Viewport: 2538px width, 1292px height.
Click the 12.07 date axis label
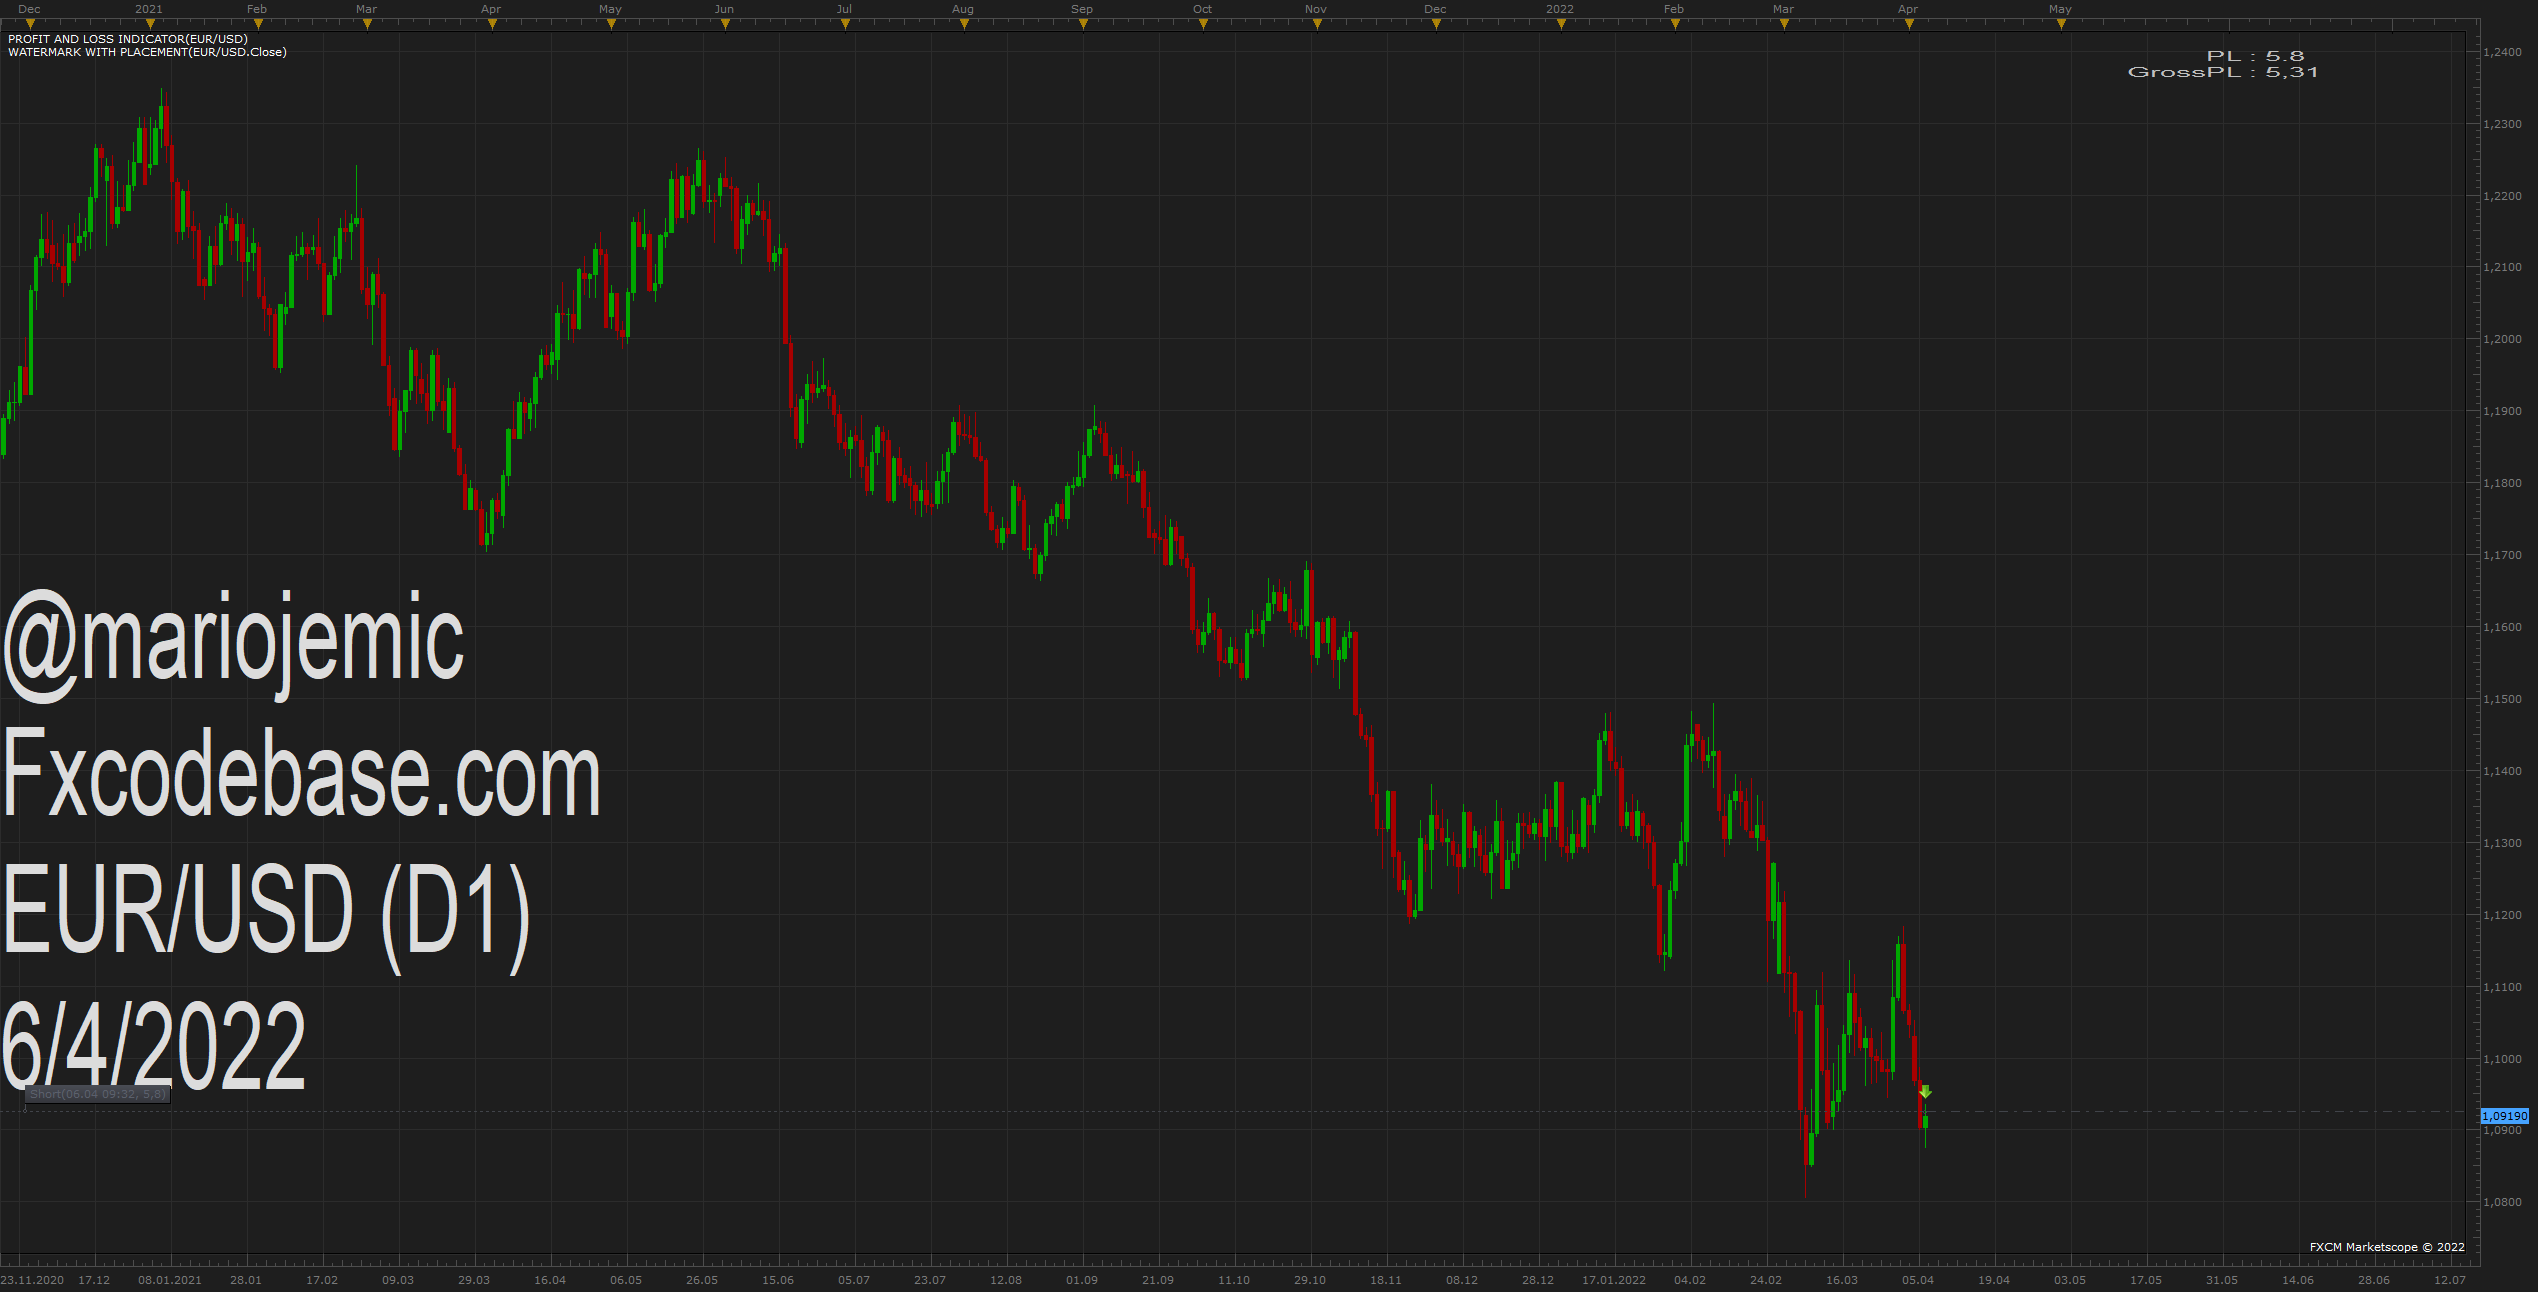[2450, 1280]
